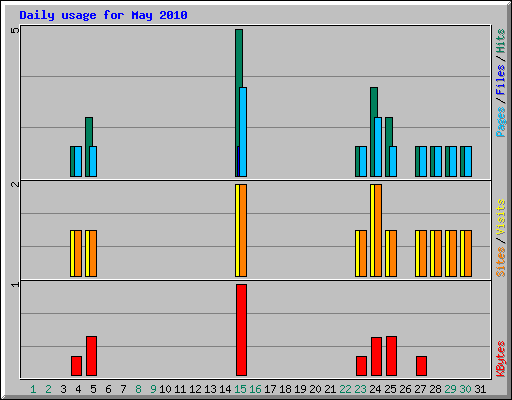Click the orange Sites bar for day 15
512x400 pixels.
point(243,230)
